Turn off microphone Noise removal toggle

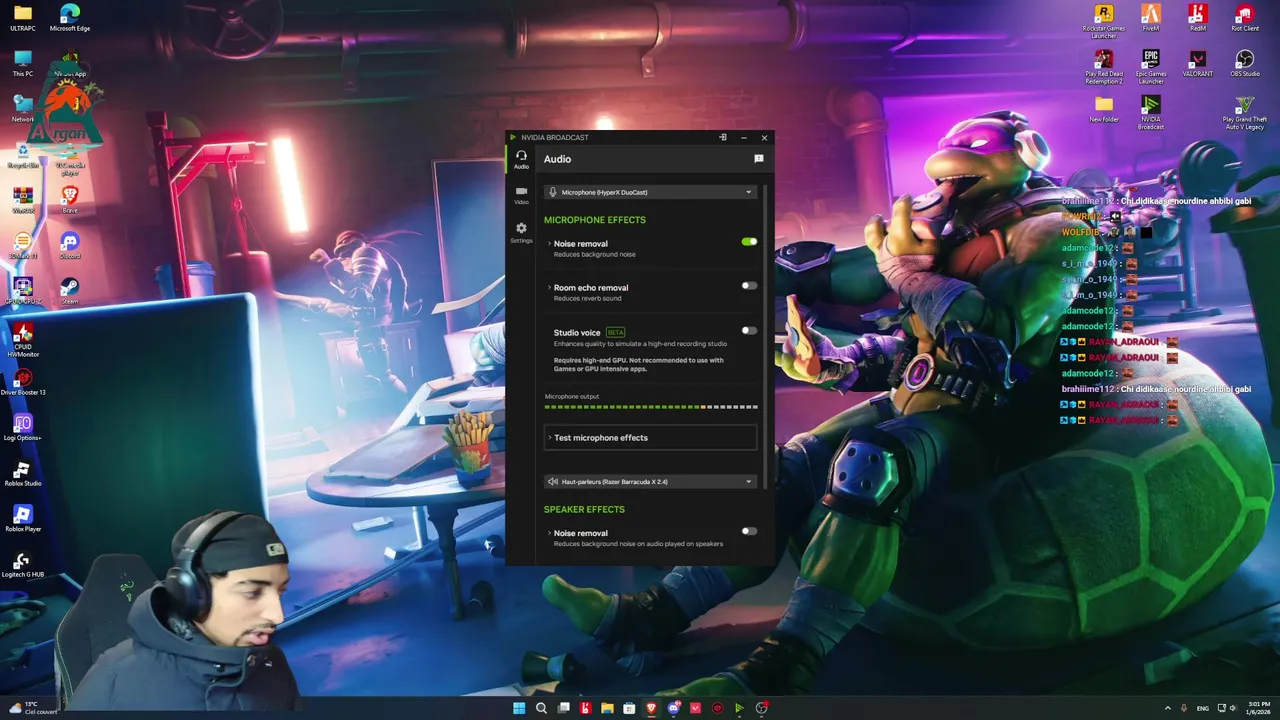[749, 241]
